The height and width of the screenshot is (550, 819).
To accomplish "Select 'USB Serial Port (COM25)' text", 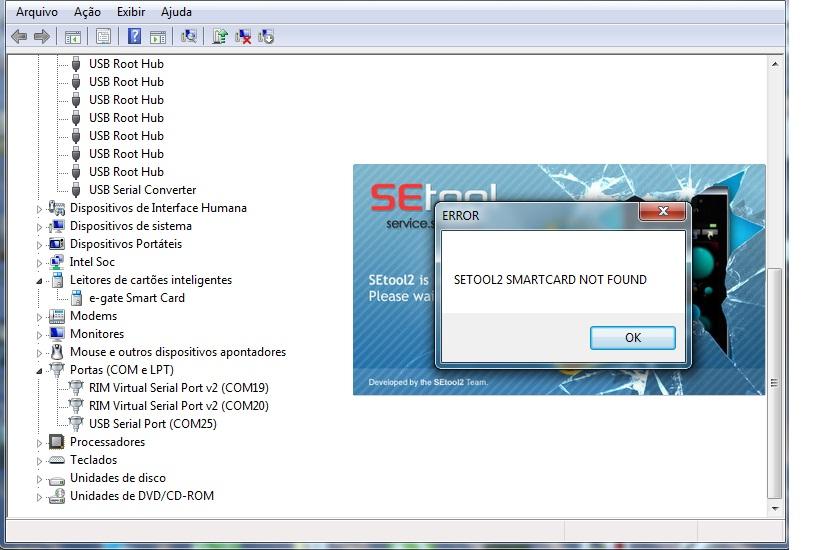I will tap(153, 424).
